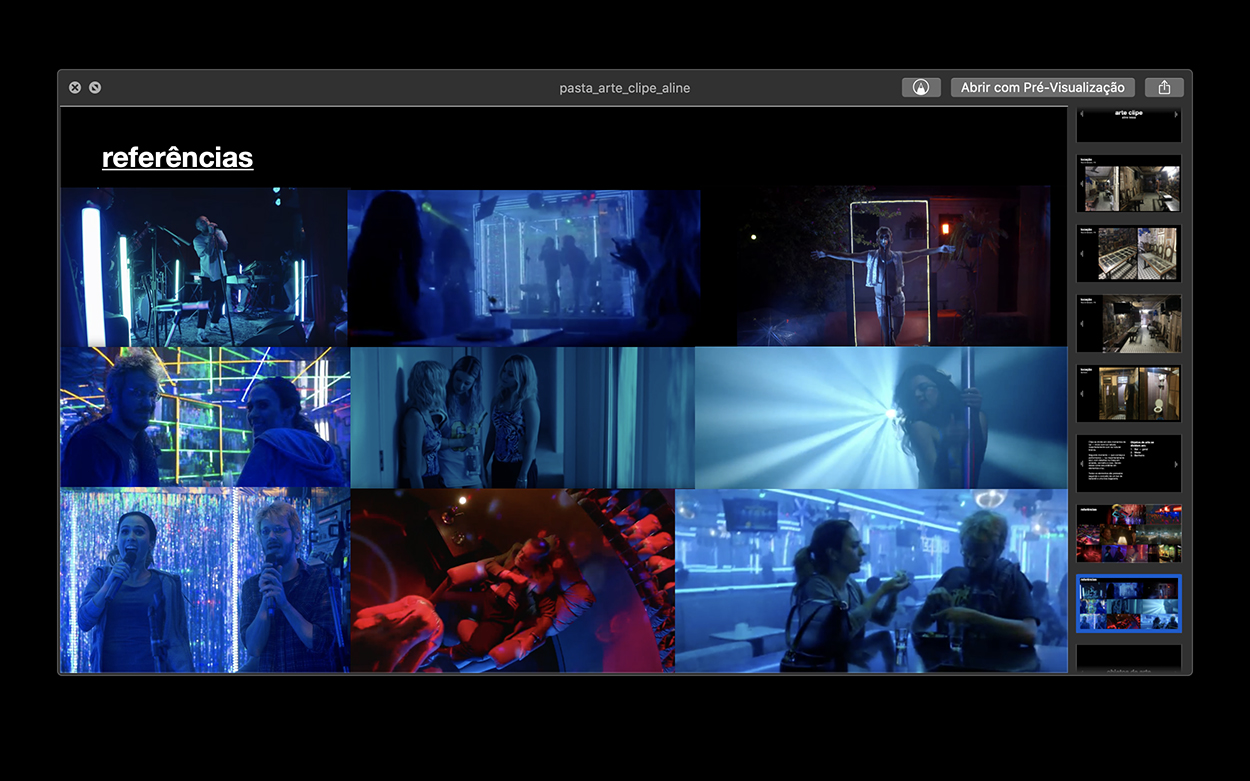1250x781 pixels.
Task: Click Abrir com Pré-Visualização button
Action: click(1043, 88)
